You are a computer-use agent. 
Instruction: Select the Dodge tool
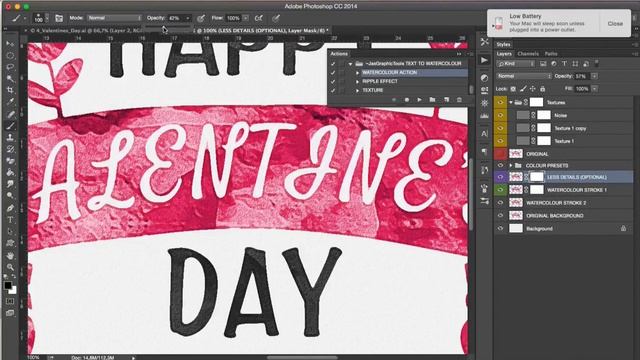click(x=10, y=196)
